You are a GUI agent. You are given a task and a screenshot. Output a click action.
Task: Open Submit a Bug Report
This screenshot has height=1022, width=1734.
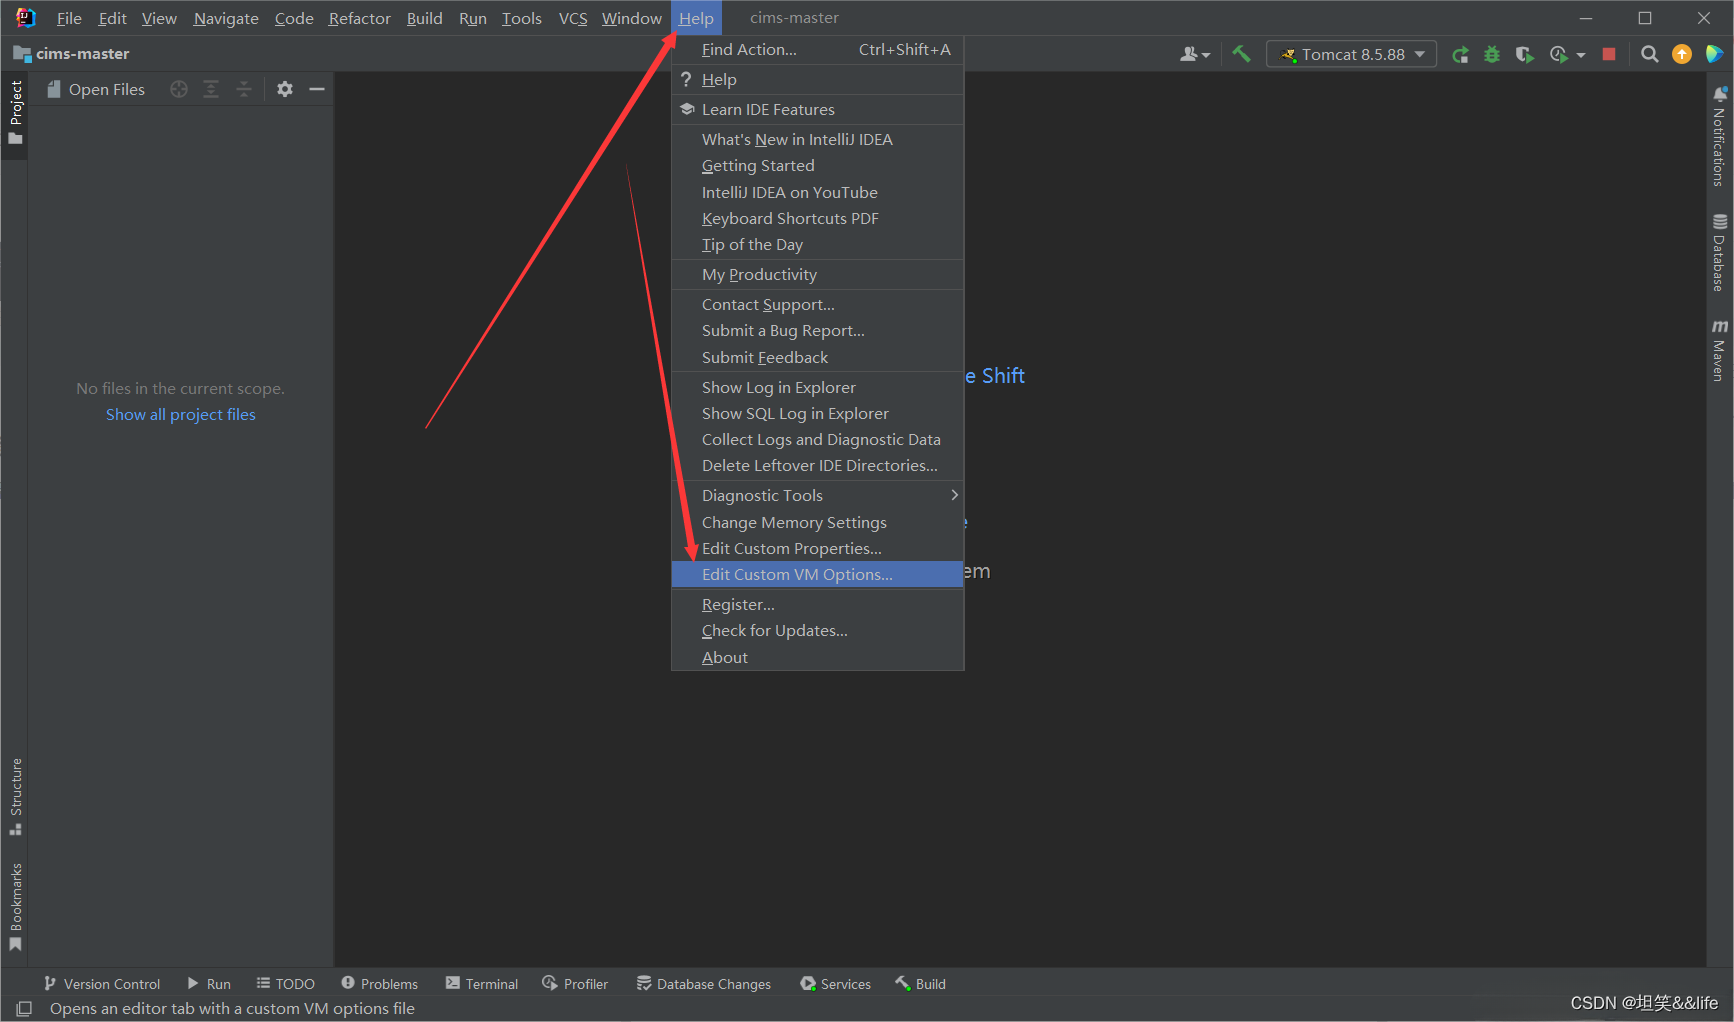(x=818, y=330)
